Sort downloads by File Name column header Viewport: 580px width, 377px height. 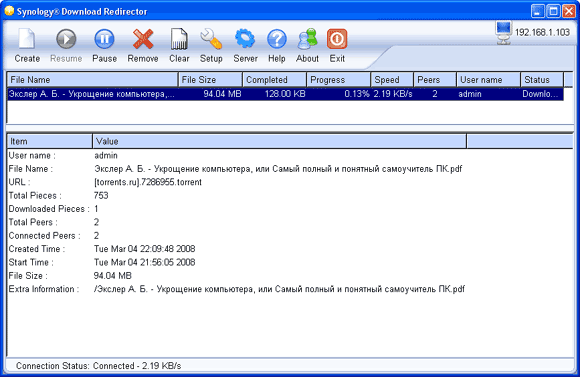pyautogui.click(x=92, y=80)
